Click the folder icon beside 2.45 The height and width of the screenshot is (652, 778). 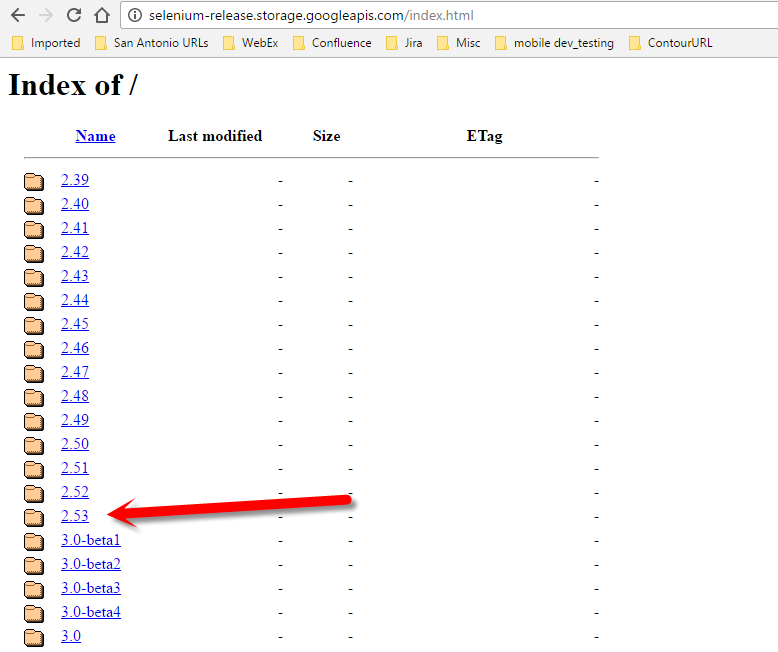pos(34,326)
